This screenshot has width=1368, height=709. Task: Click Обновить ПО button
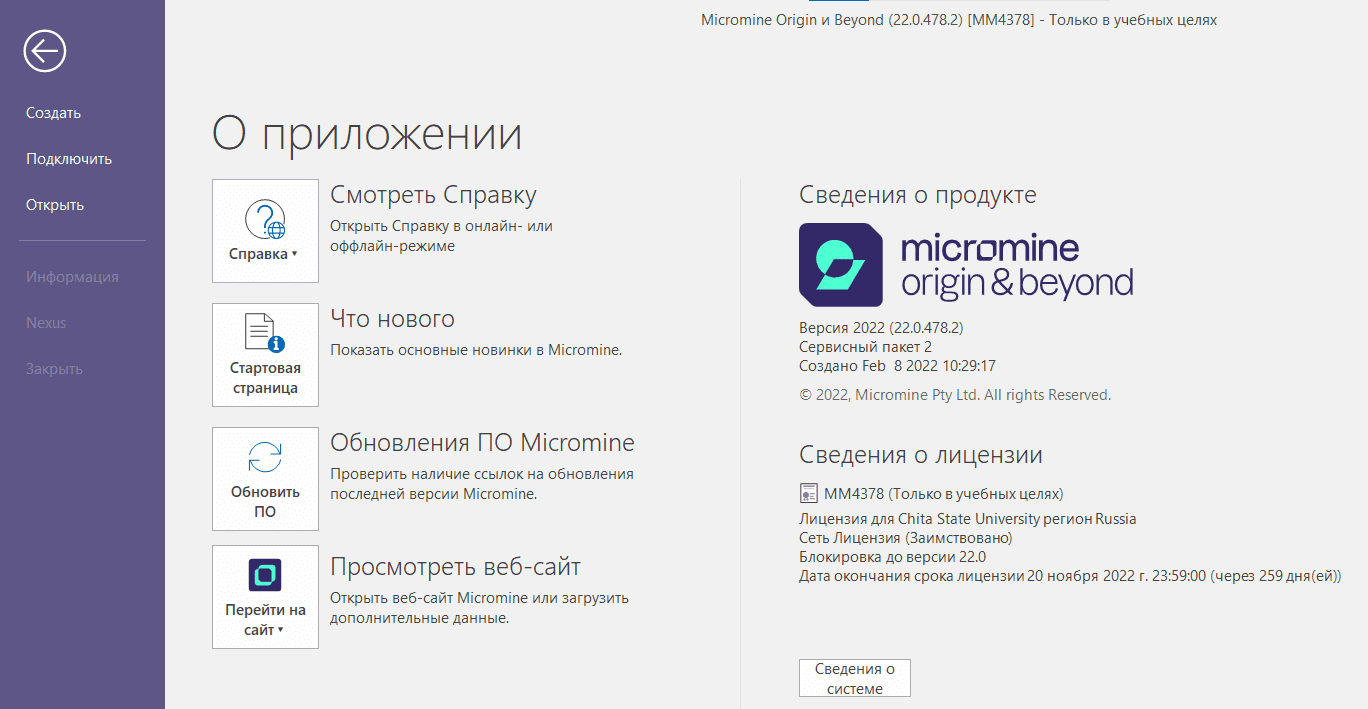coord(265,479)
